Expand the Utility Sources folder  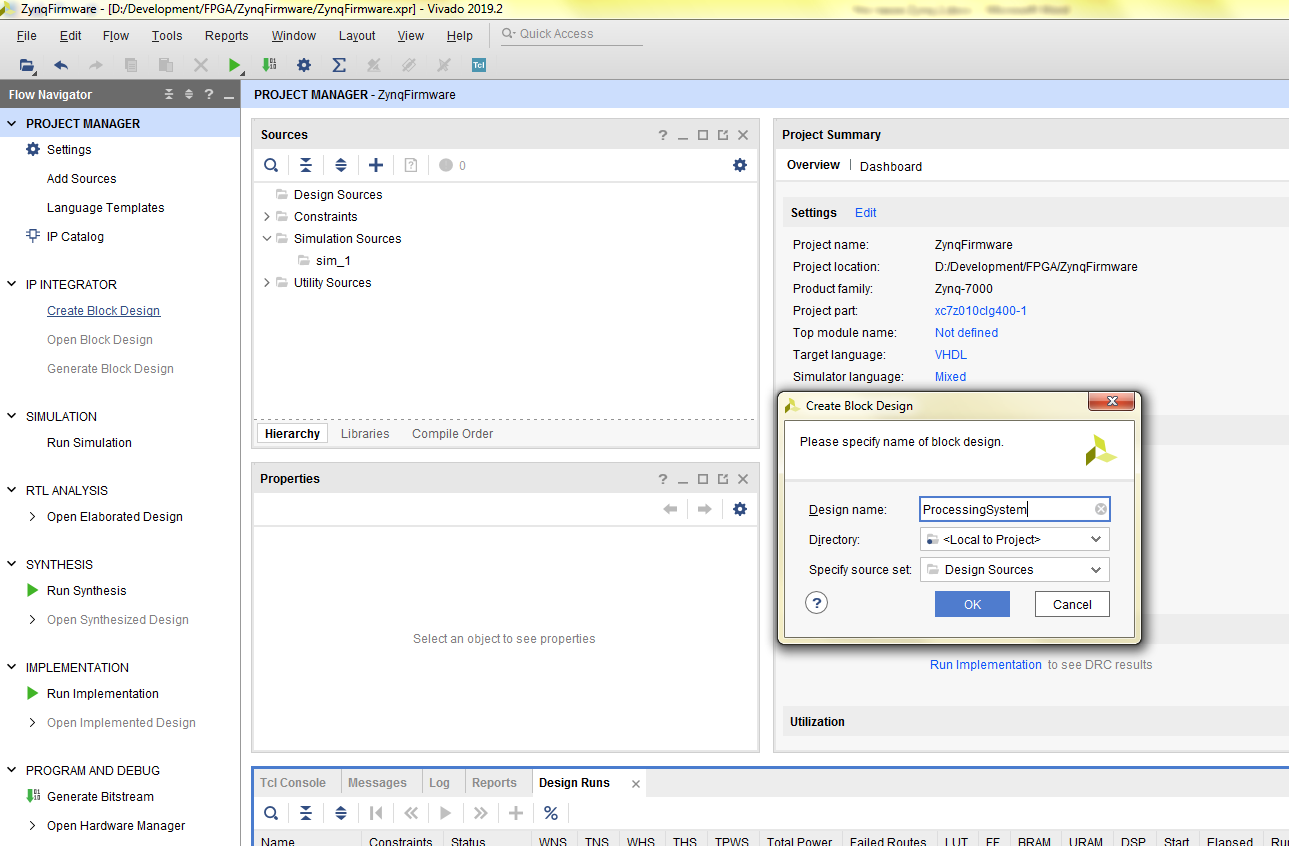click(267, 283)
